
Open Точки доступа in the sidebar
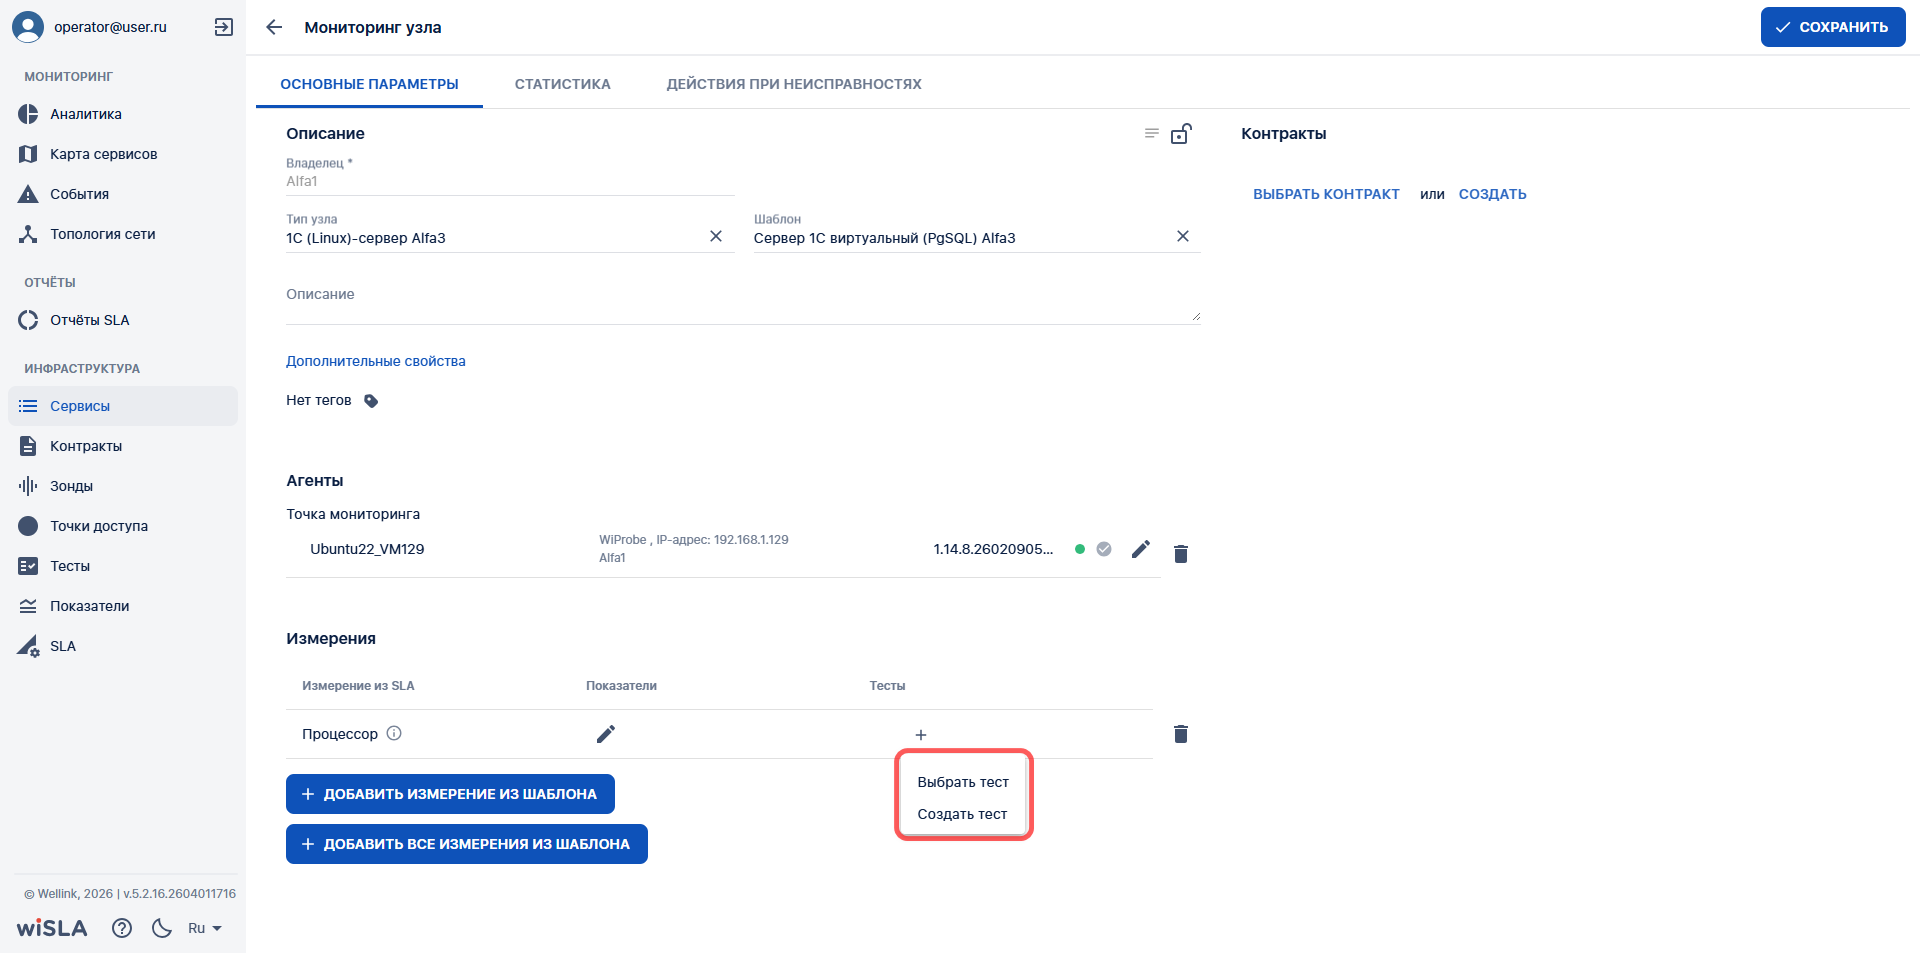(123, 526)
